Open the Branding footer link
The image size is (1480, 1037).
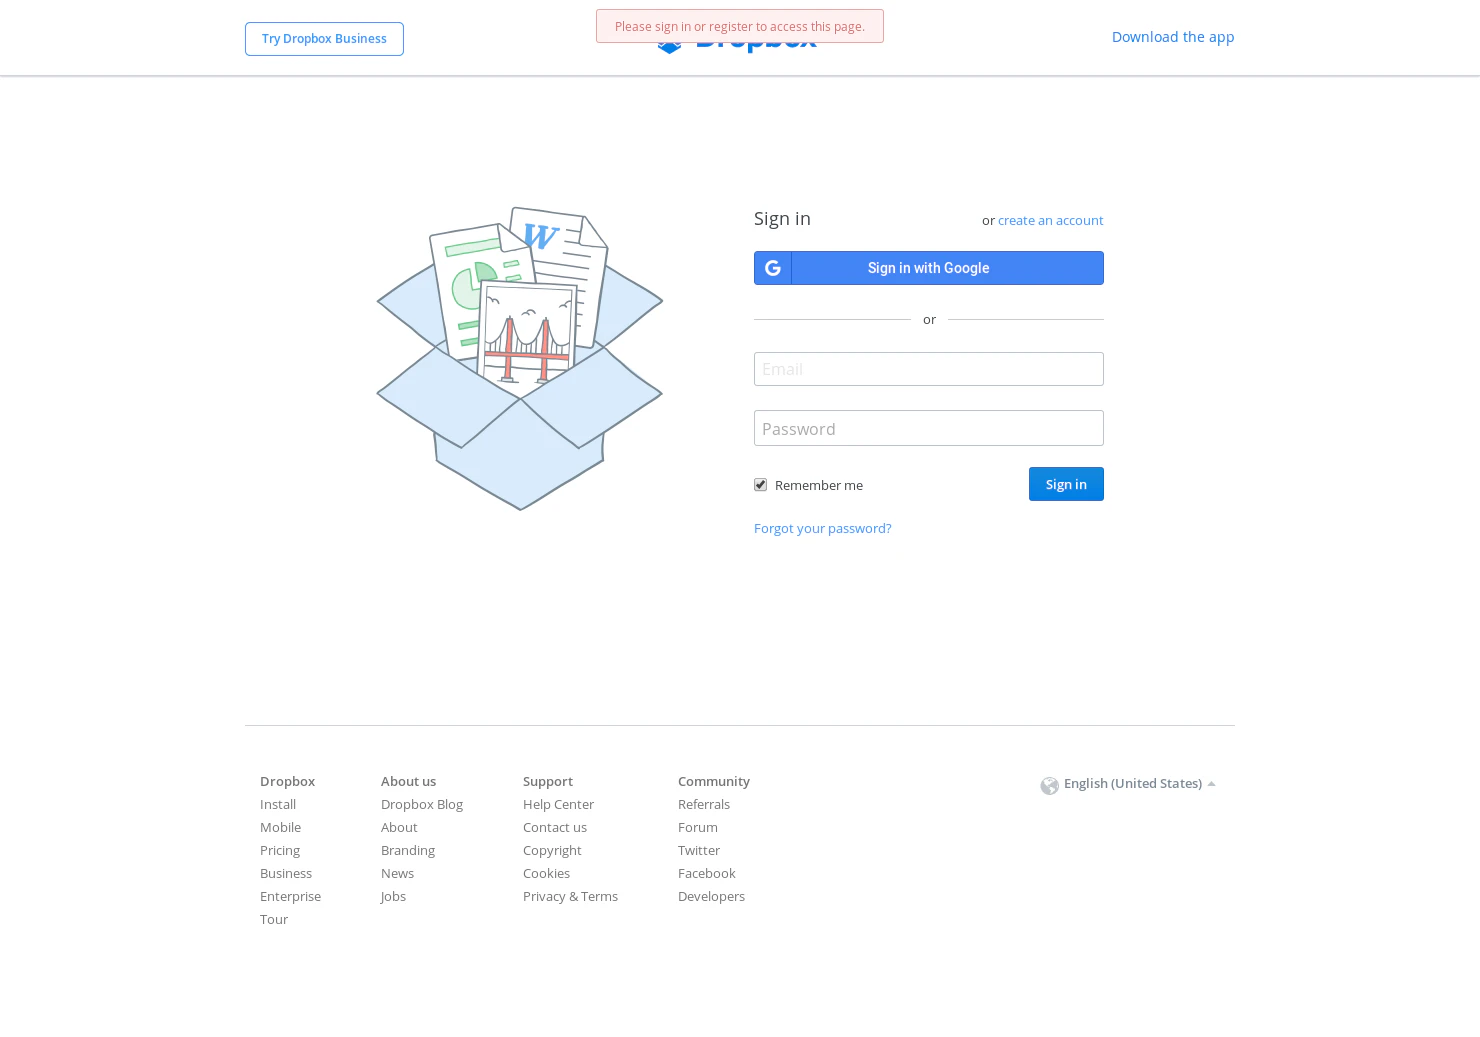[x=408, y=850]
